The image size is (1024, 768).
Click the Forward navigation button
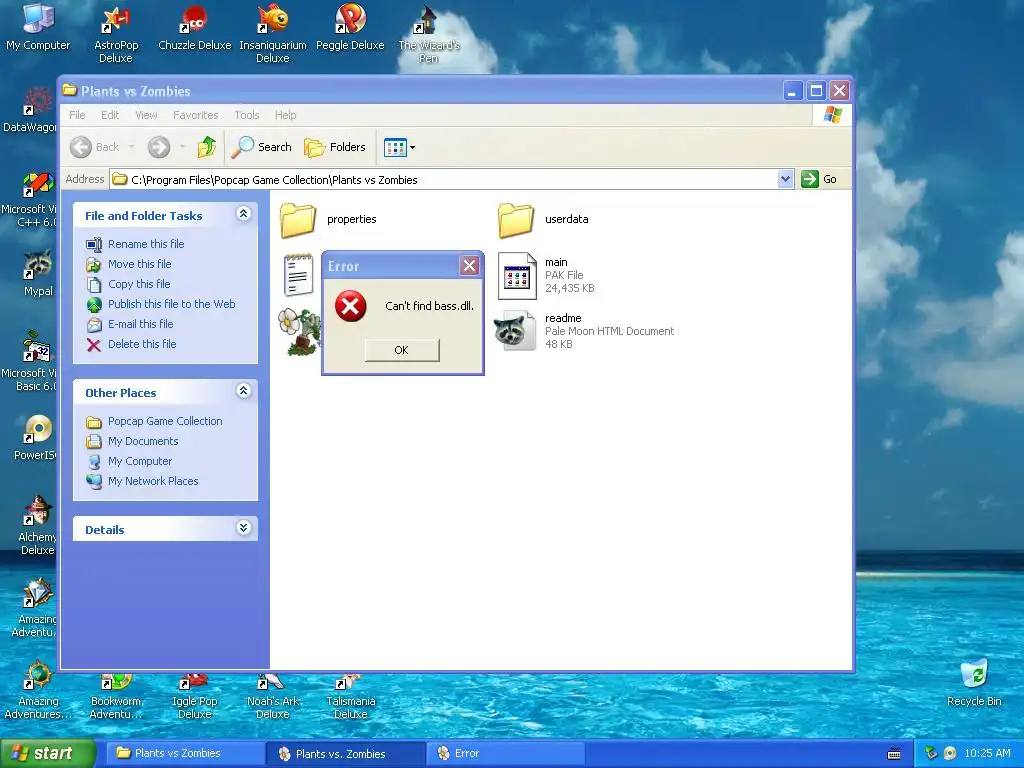[x=159, y=147]
